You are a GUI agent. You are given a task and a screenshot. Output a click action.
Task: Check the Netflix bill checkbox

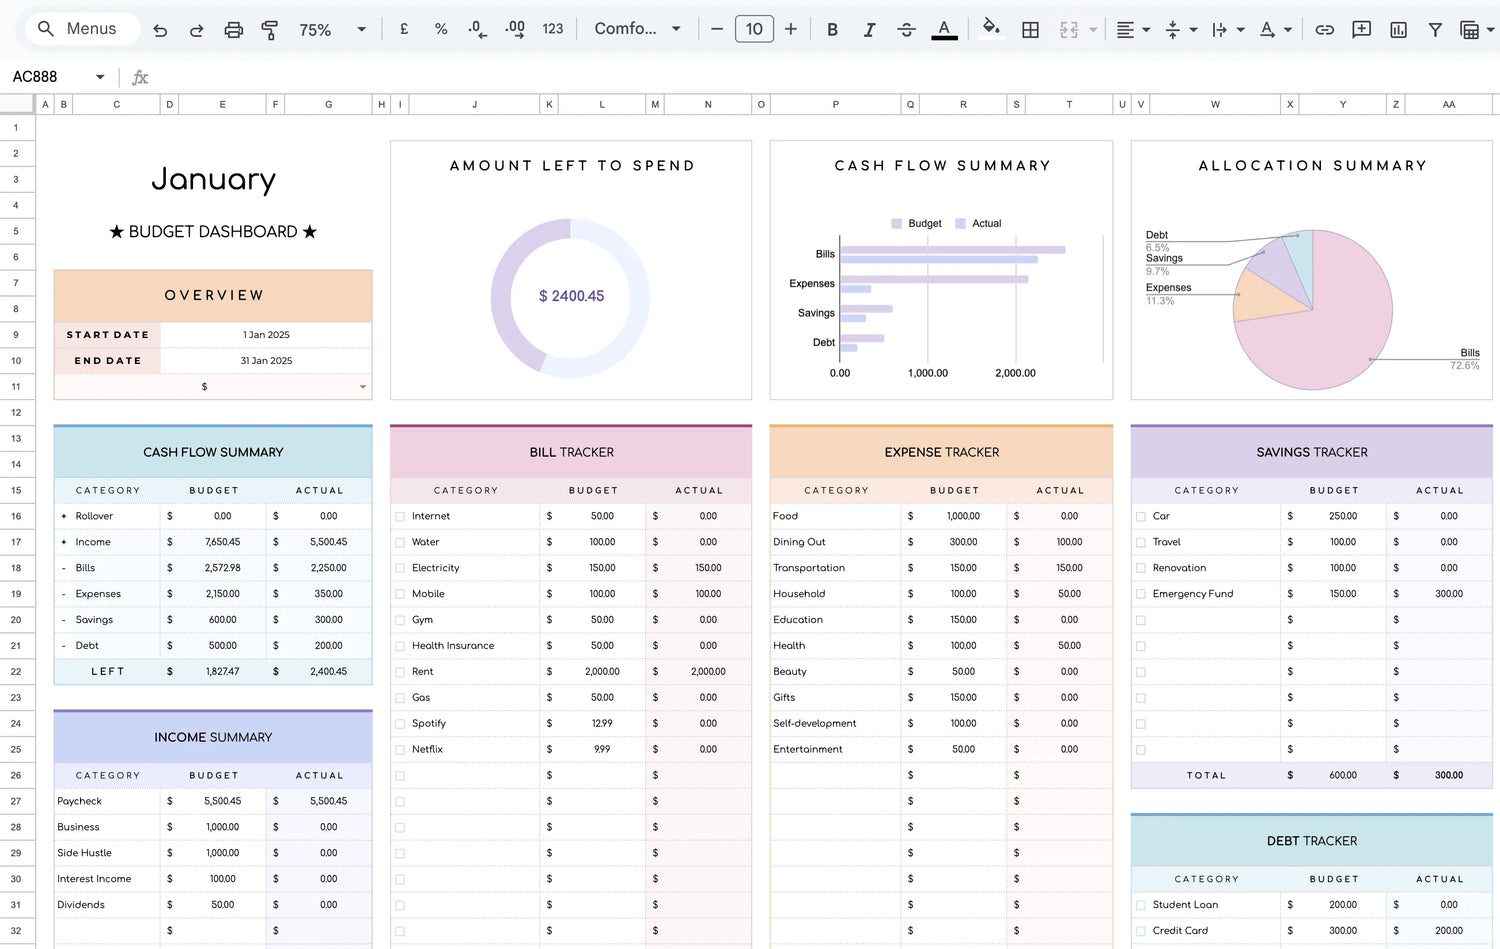[x=400, y=750]
